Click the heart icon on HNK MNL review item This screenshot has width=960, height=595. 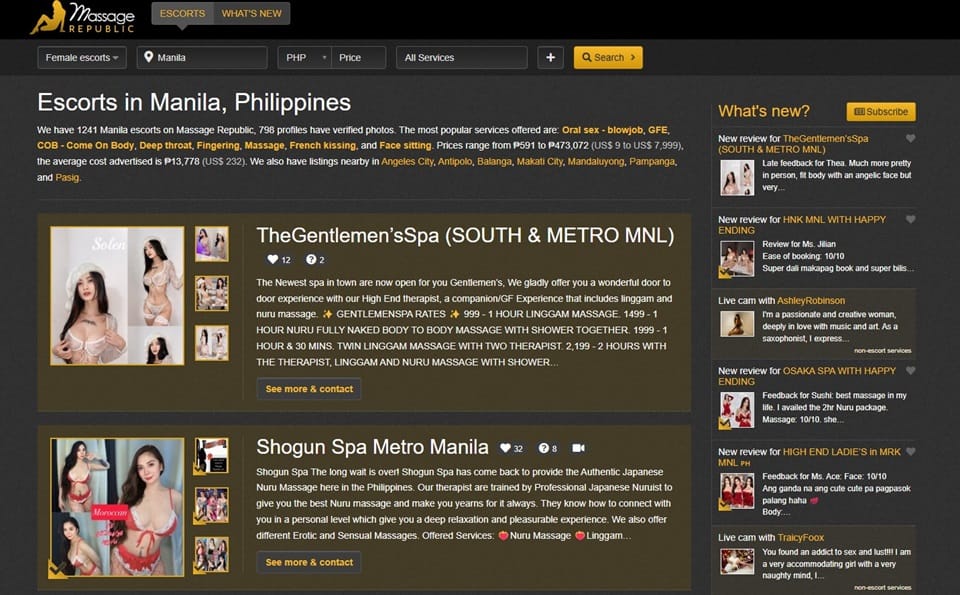[x=910, y=219]
